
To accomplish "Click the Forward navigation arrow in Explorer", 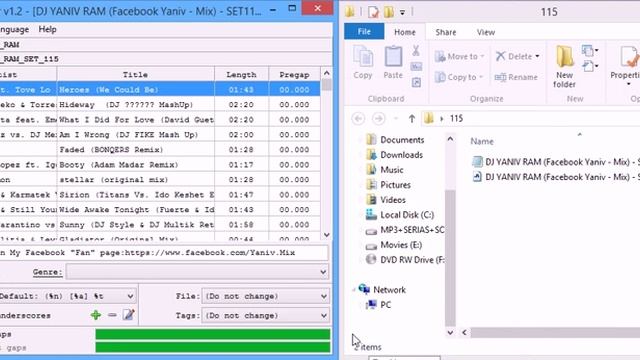I will tap(378, 119).
